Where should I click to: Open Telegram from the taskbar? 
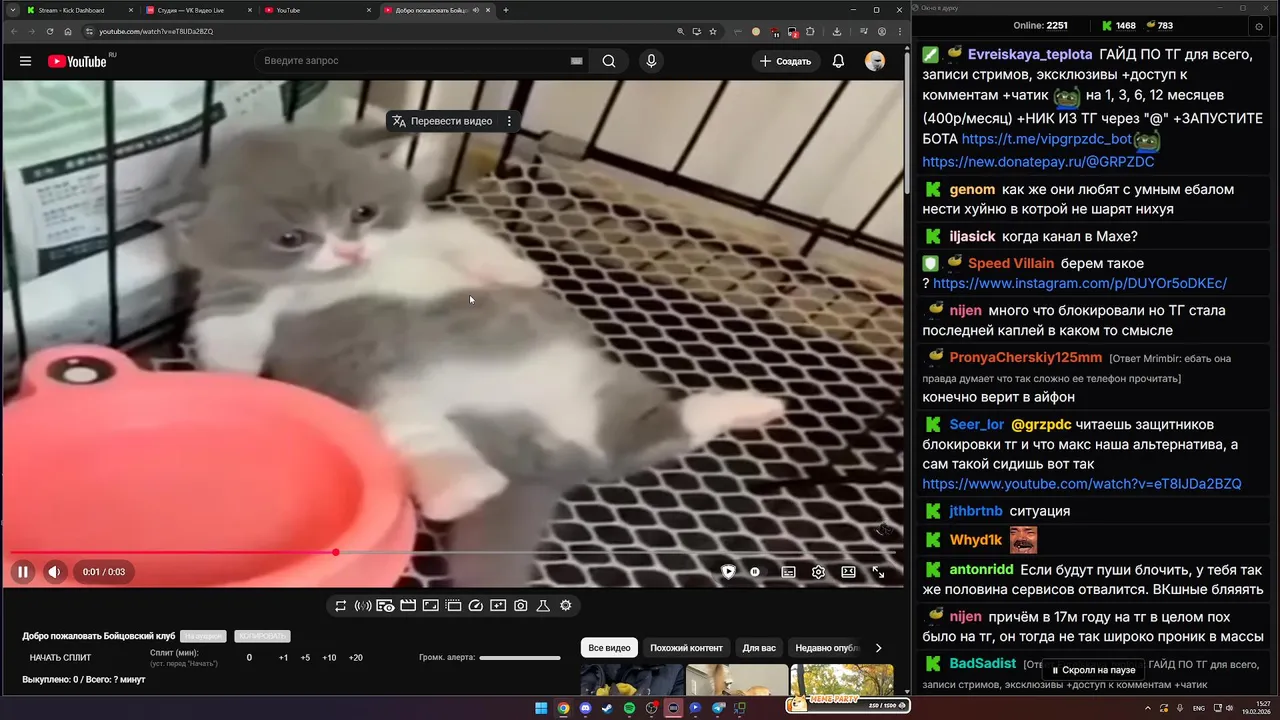click(x=718, y=708)
